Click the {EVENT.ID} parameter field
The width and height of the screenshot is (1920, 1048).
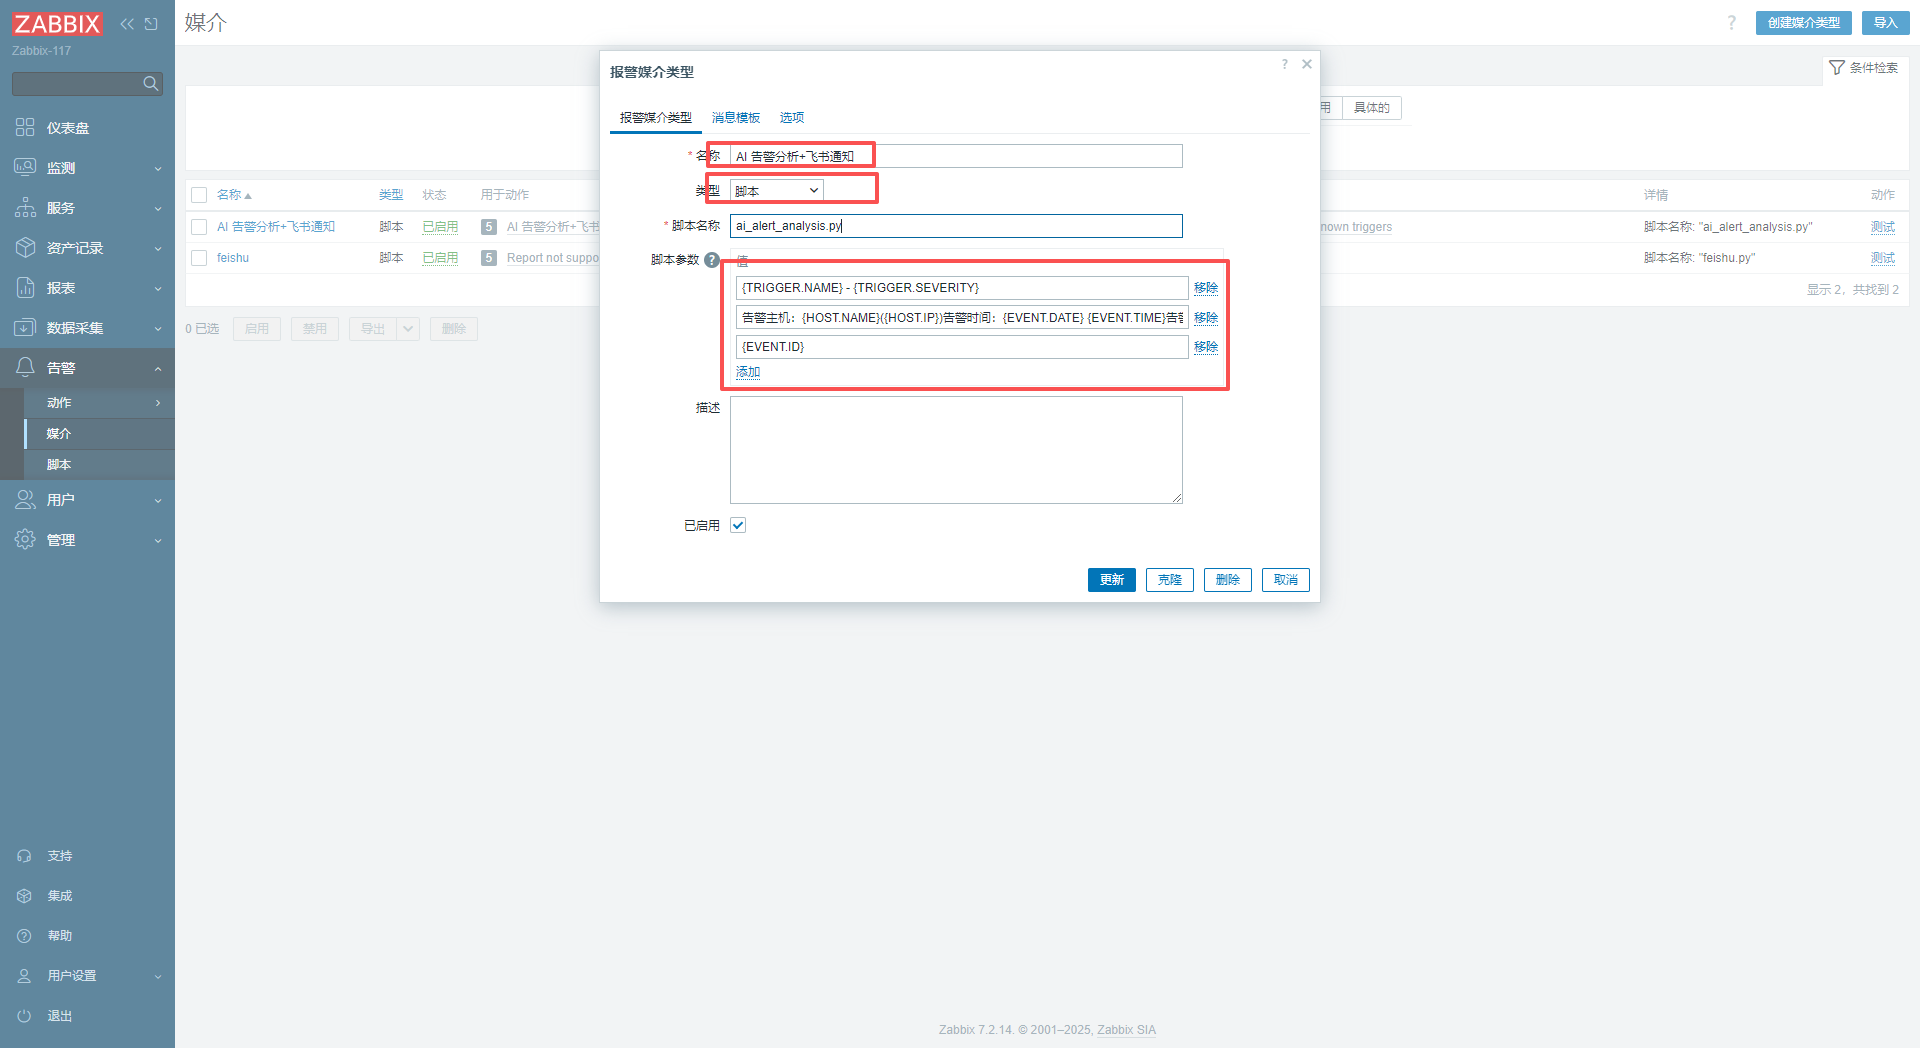(x=962, y=347)
